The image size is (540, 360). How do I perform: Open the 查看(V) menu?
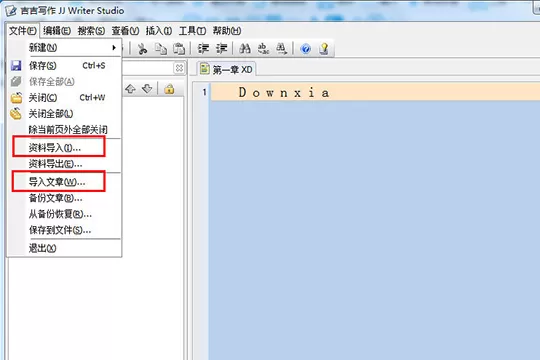125,31
